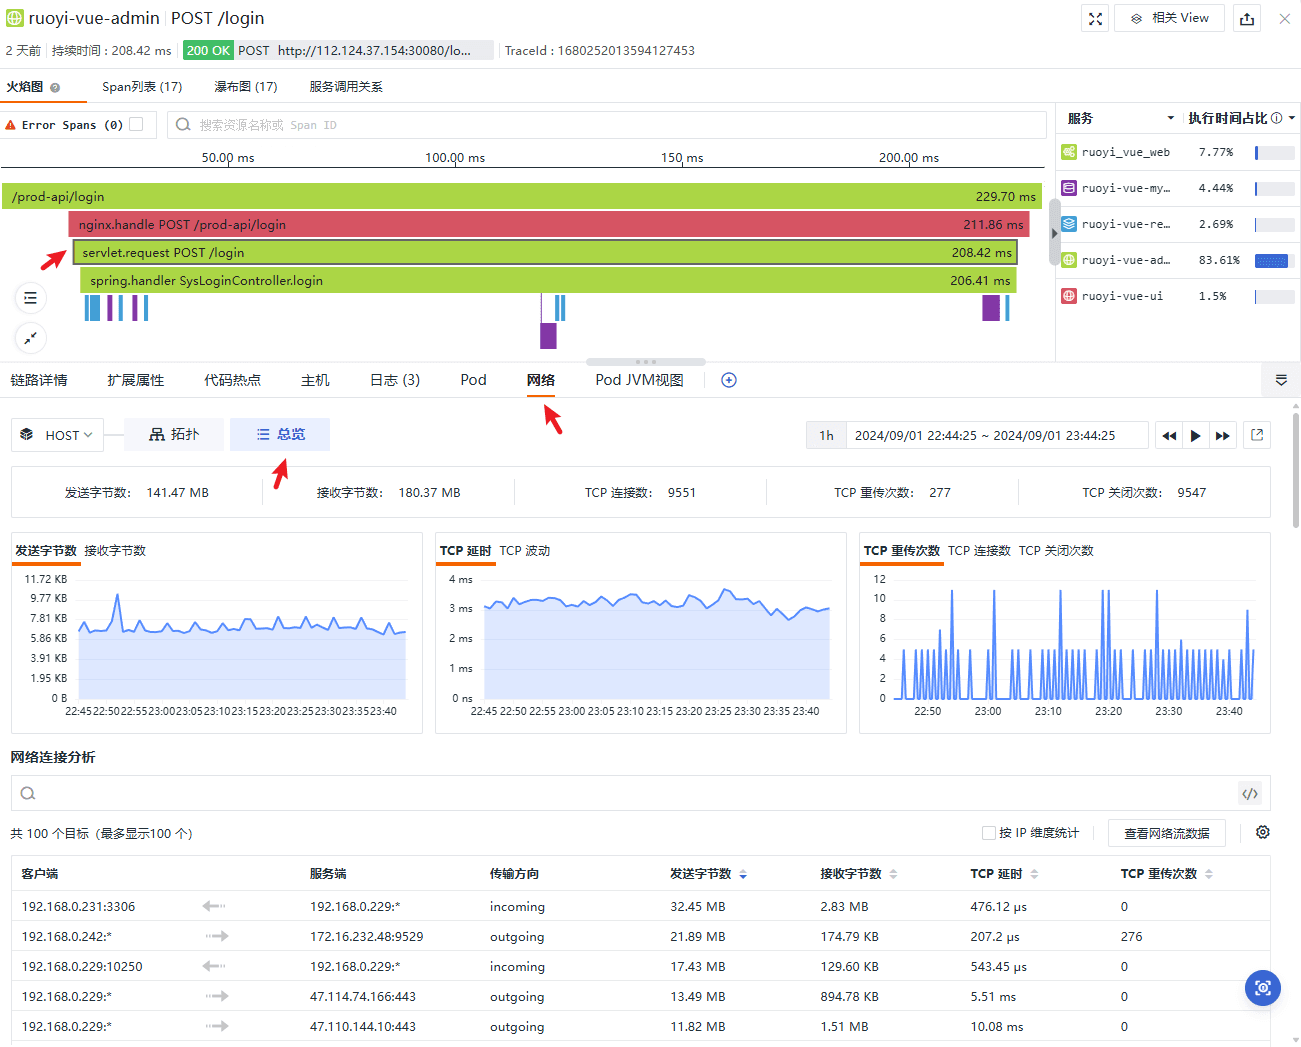Open the Pod JVM视图 tab

[x=639, y=380]
